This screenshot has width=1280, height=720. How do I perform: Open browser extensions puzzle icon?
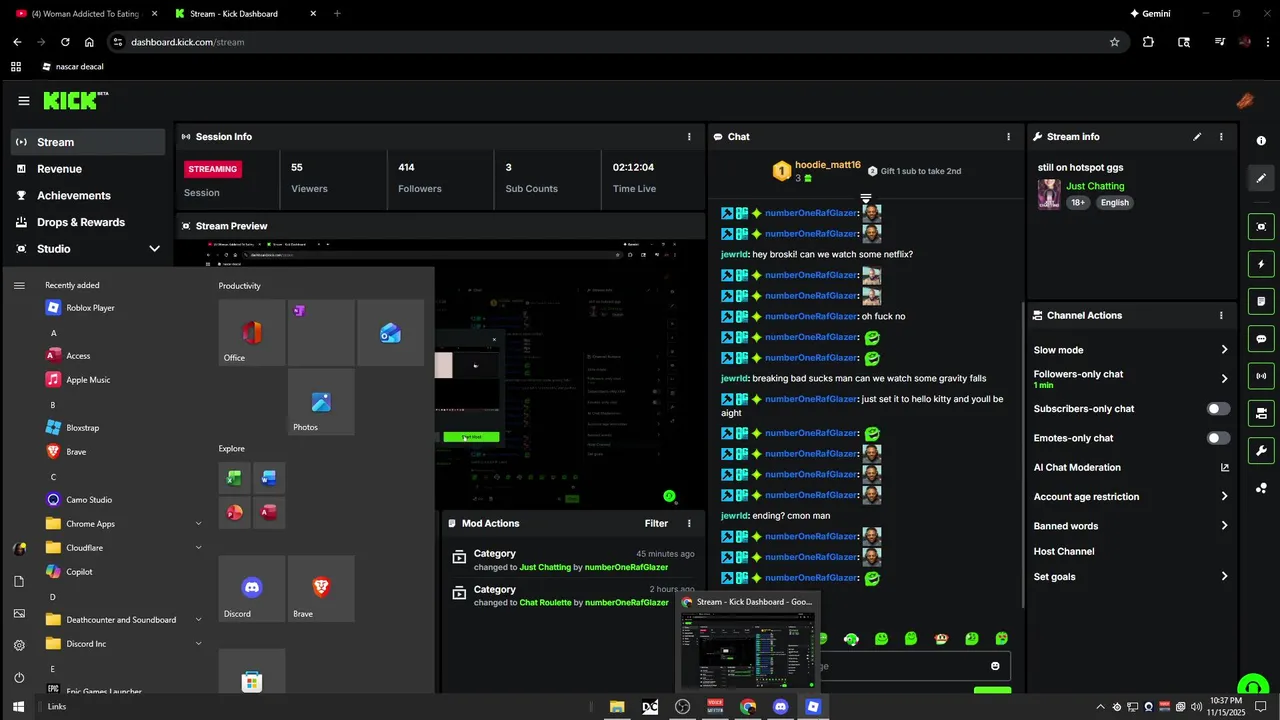(1148, 42)
